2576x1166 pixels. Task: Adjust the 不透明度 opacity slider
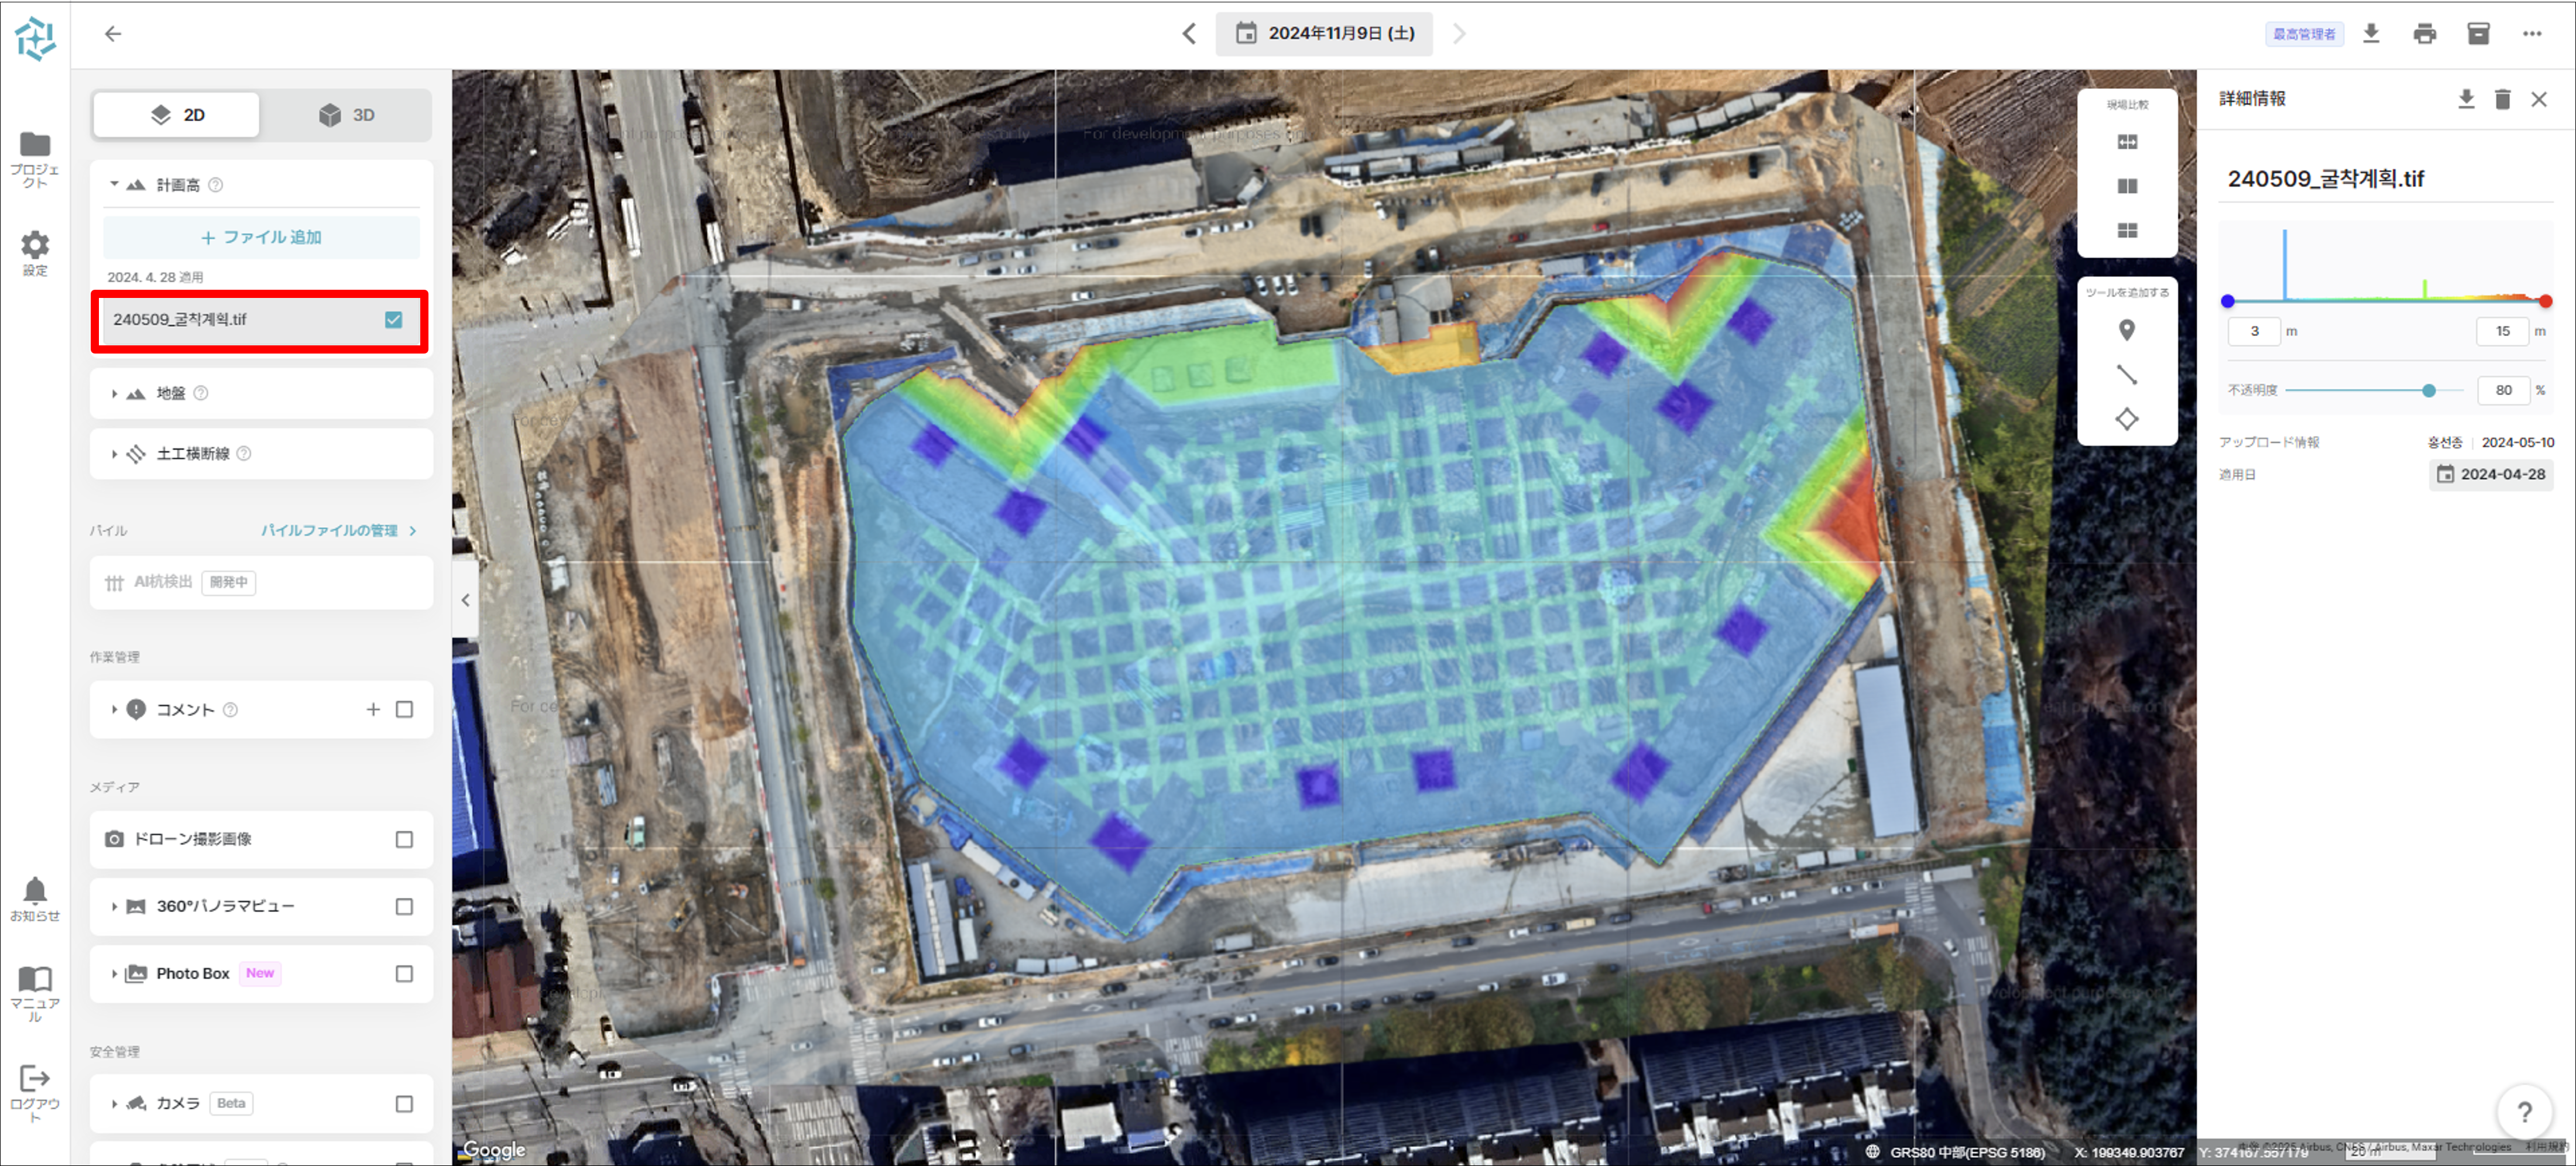2428,391
